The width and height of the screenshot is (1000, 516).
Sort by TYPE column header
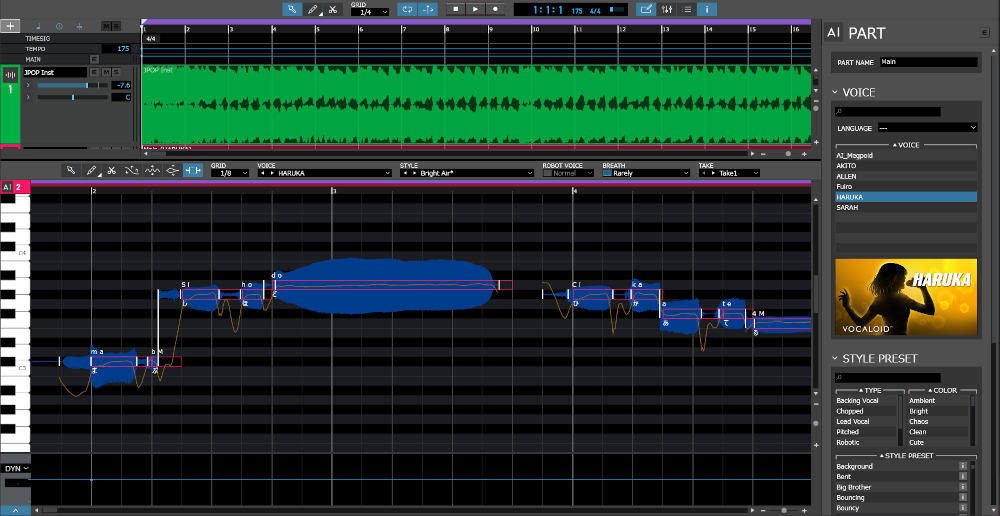tap(869, 390)
